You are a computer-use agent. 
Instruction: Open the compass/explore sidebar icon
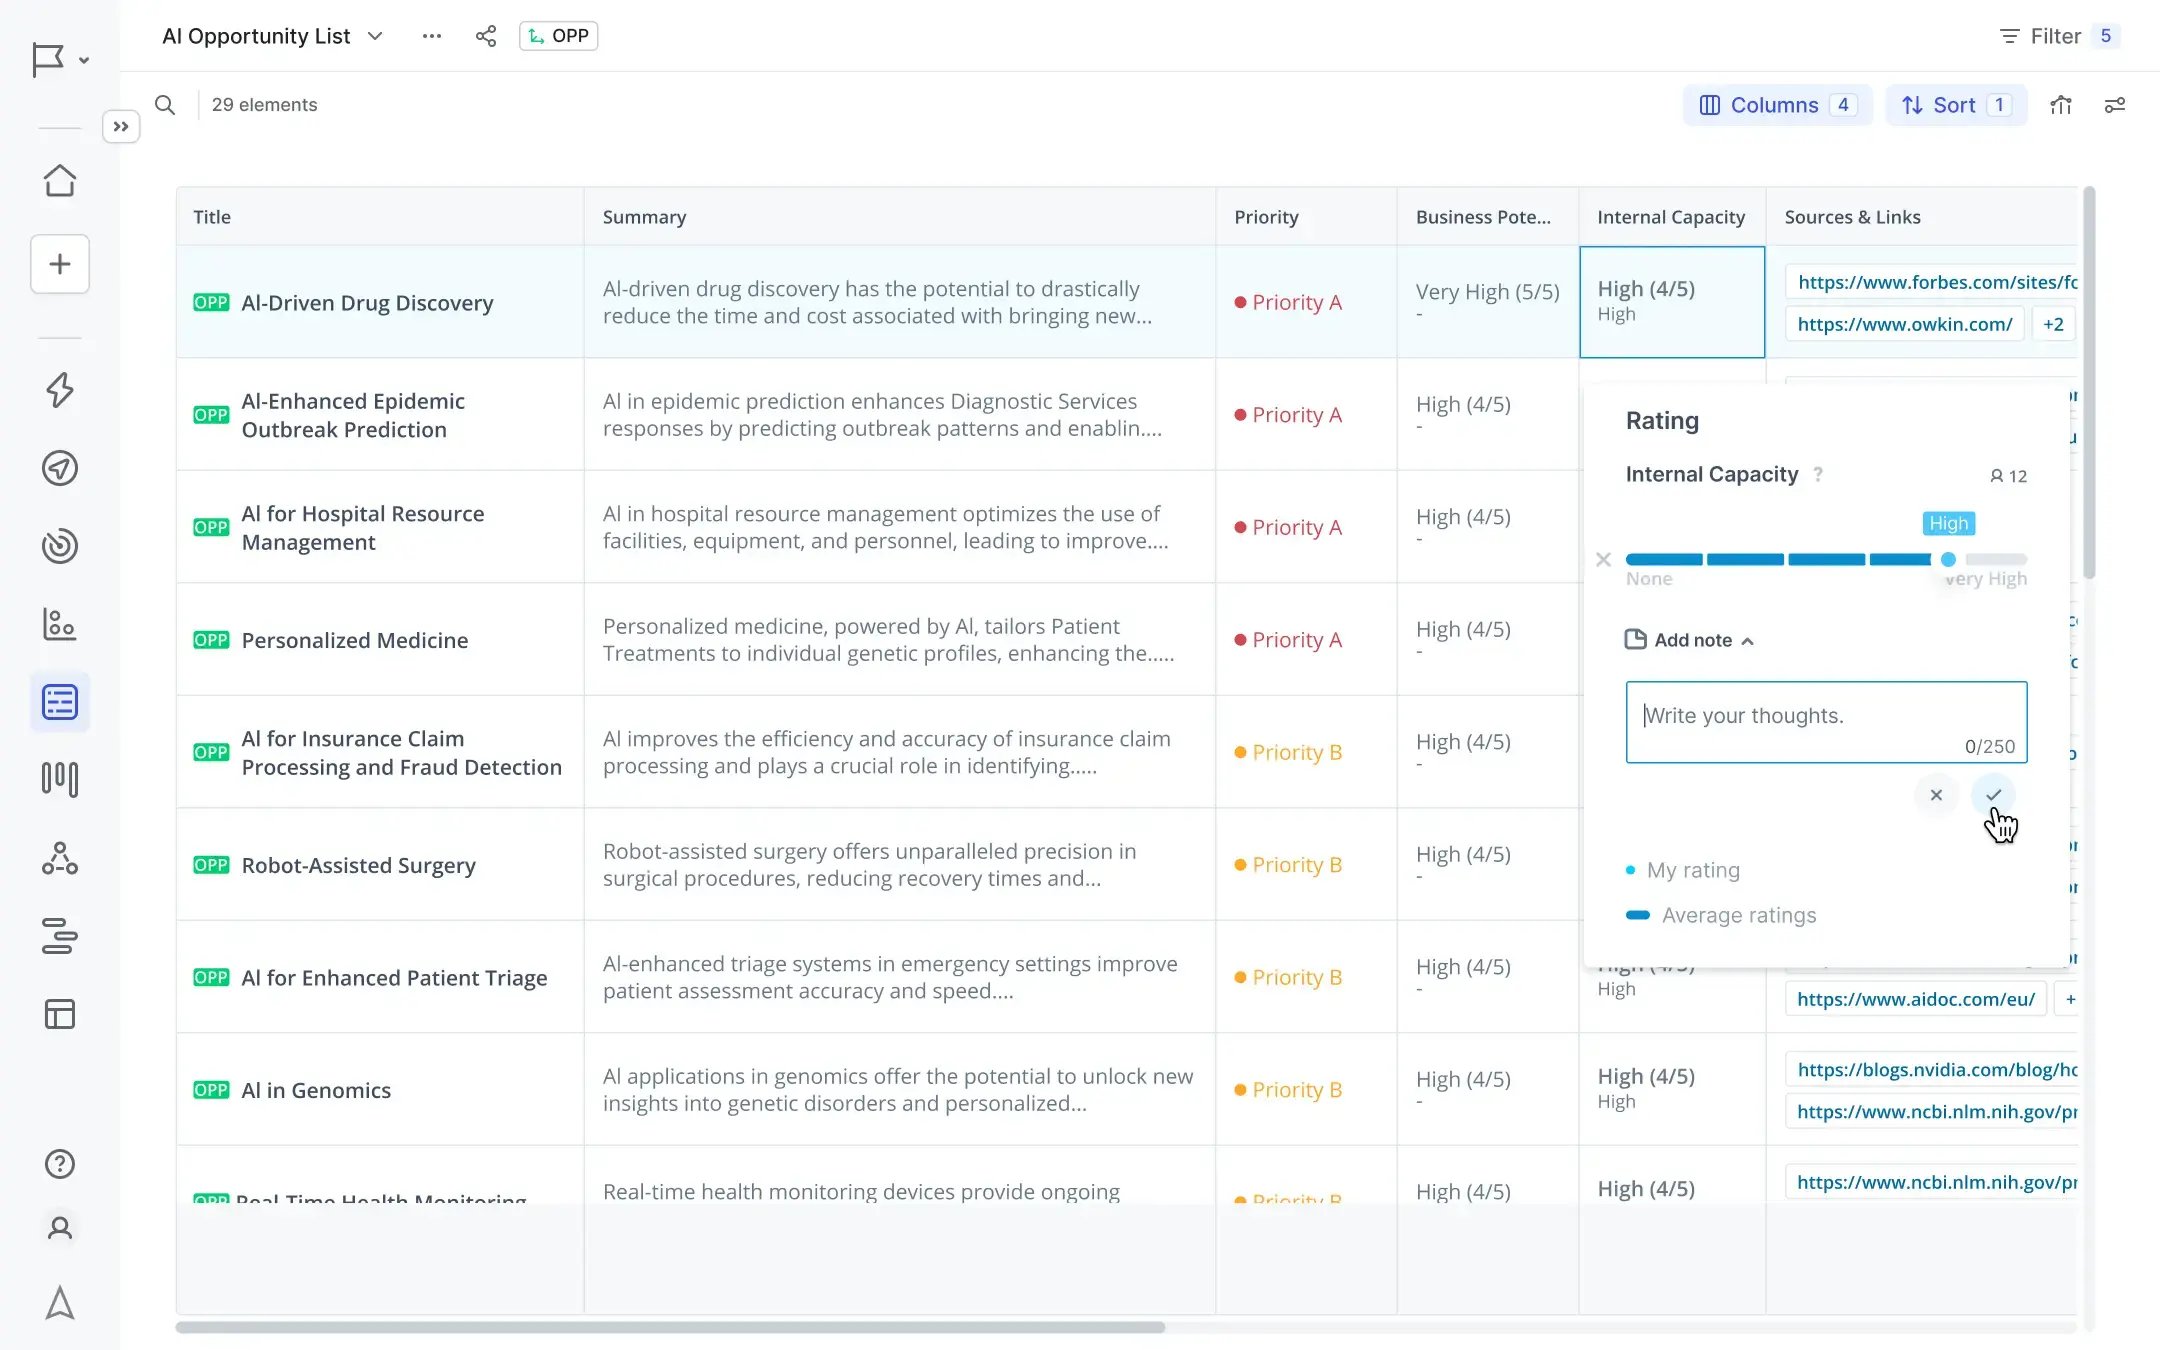(x=60, y=468)
